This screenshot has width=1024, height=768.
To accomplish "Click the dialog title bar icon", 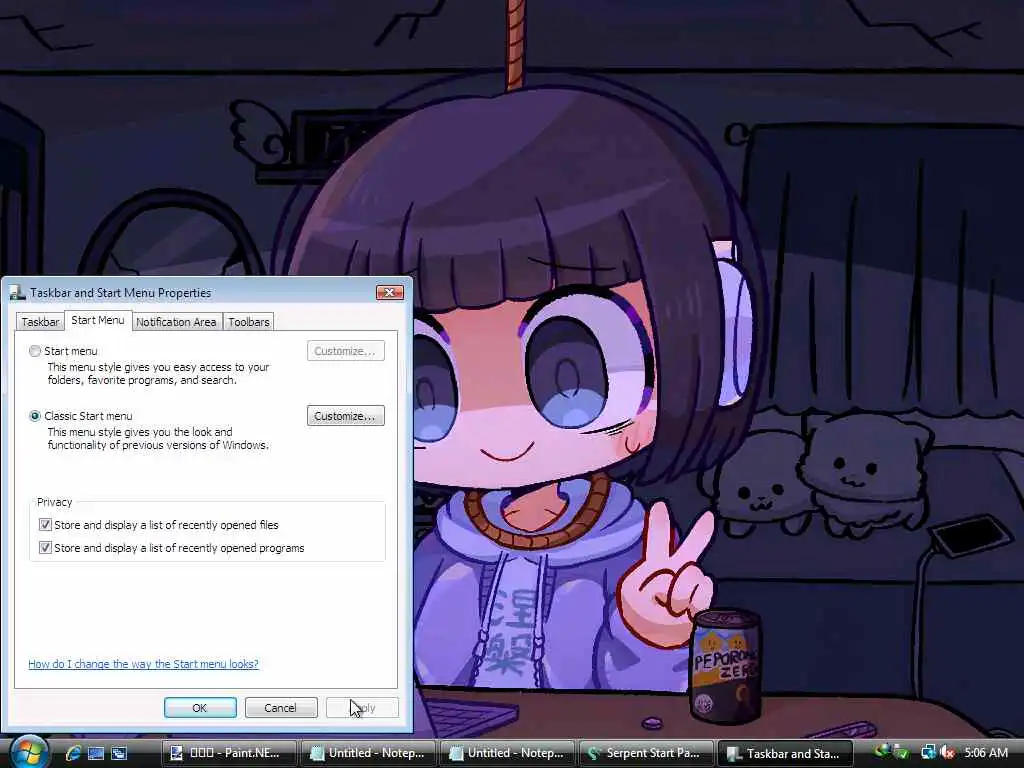I will click(x=18, y=293).
